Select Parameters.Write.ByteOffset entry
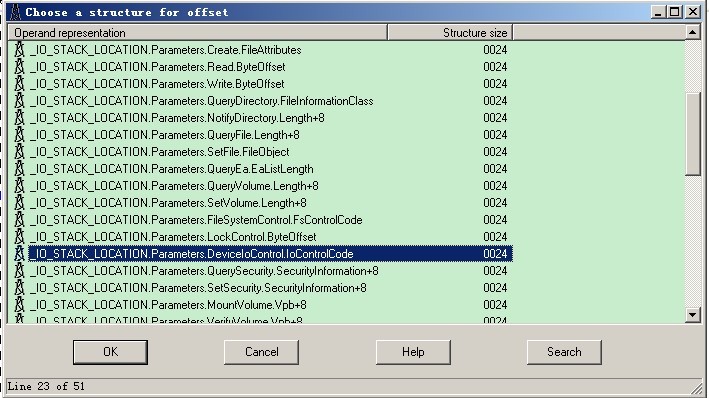Screen dimensions: 709x398 [x=157, y=84]
